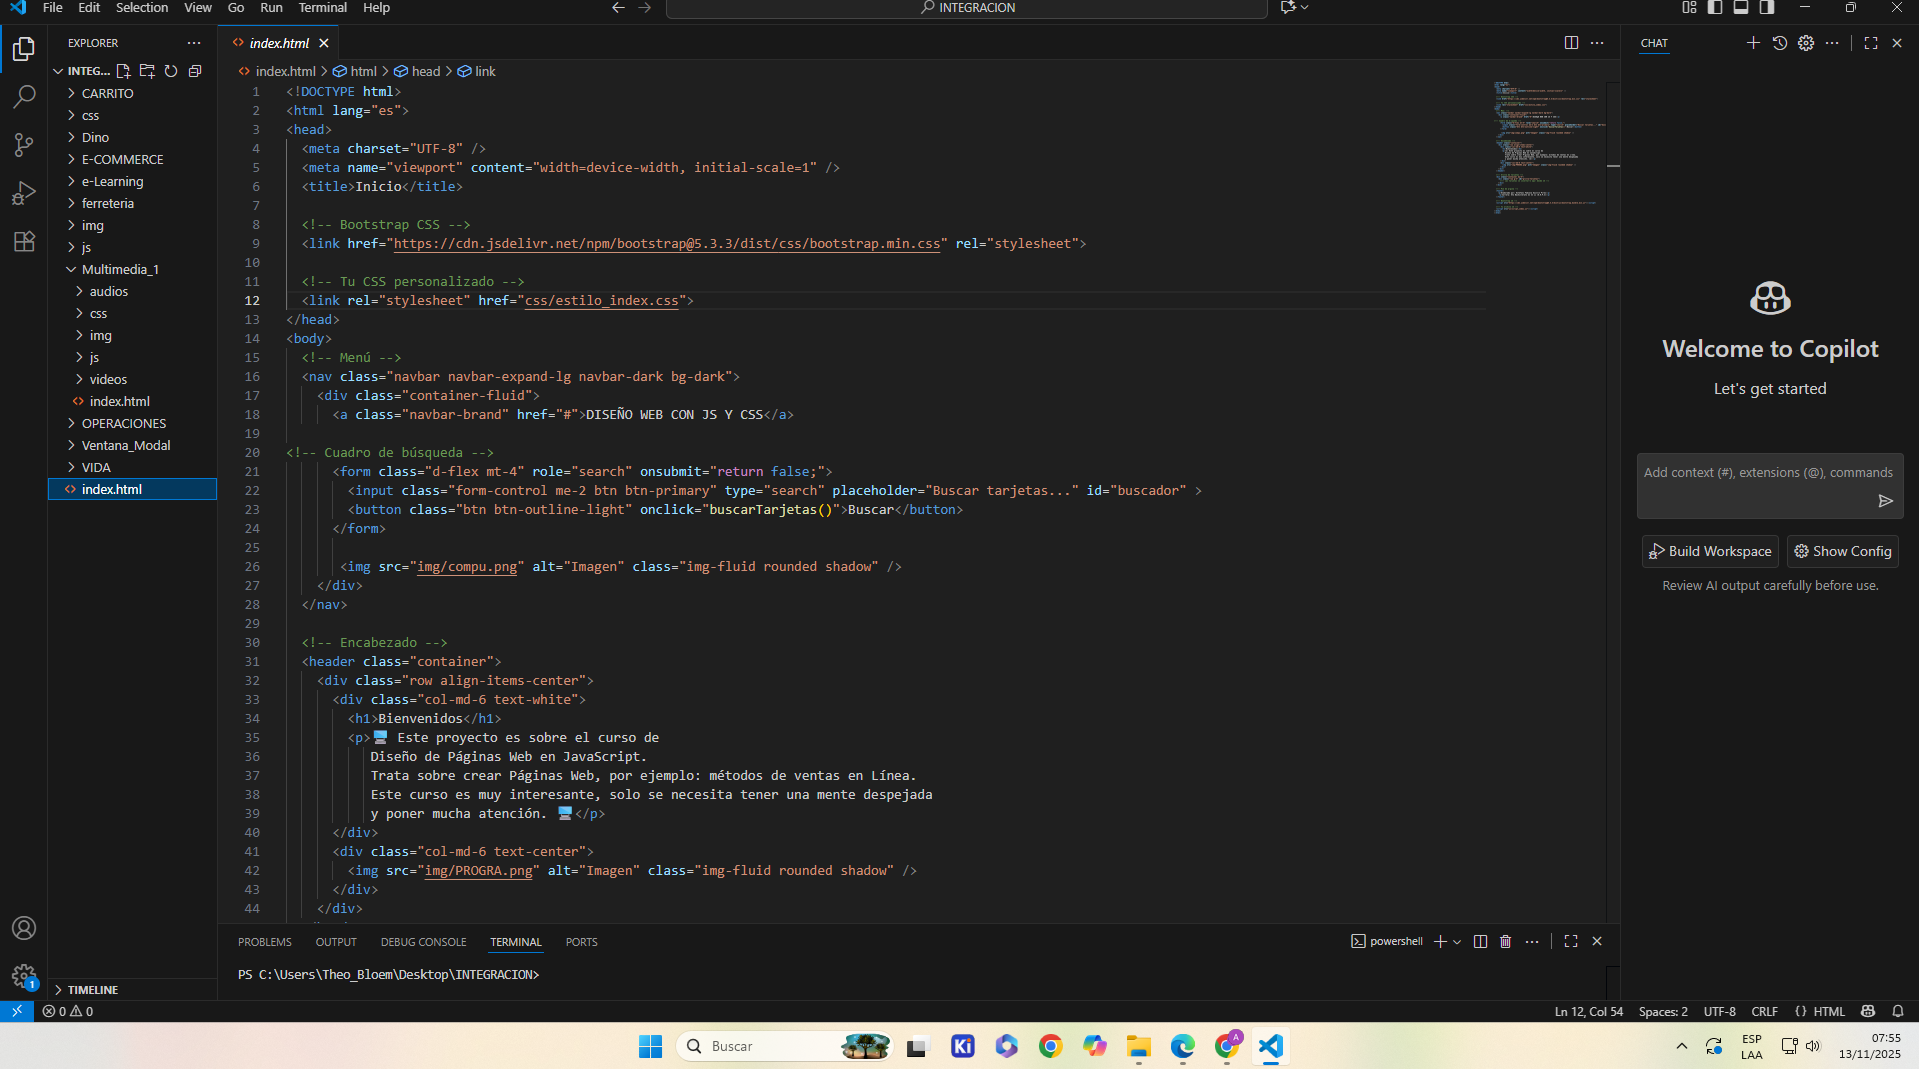Open the Search view in activity bar
Screen dimensions: 1919x1069
(x=24, y=97)
